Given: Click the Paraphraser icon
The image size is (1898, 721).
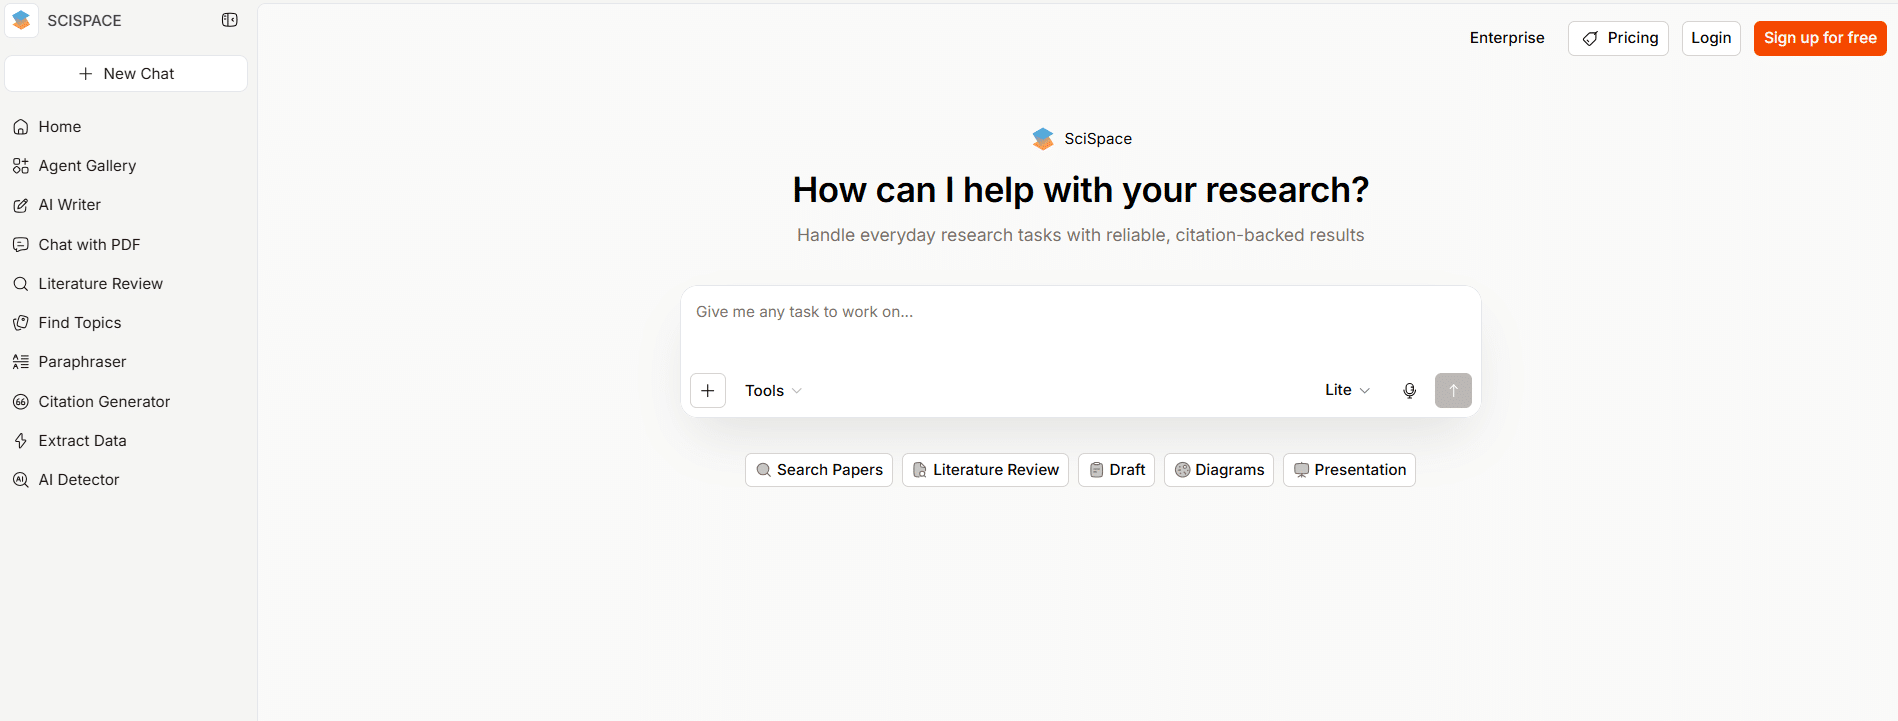Looking at the screenshot, I should tap(20, 362).
